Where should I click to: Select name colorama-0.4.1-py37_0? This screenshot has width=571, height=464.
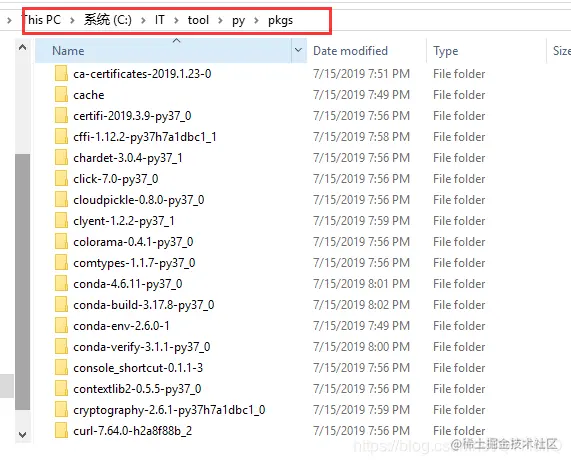(x=133, y=242)
